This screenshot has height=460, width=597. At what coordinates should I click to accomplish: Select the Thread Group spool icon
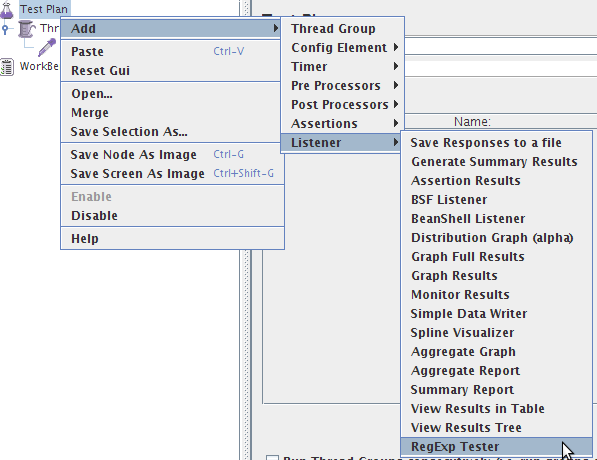tap(27, 29)
